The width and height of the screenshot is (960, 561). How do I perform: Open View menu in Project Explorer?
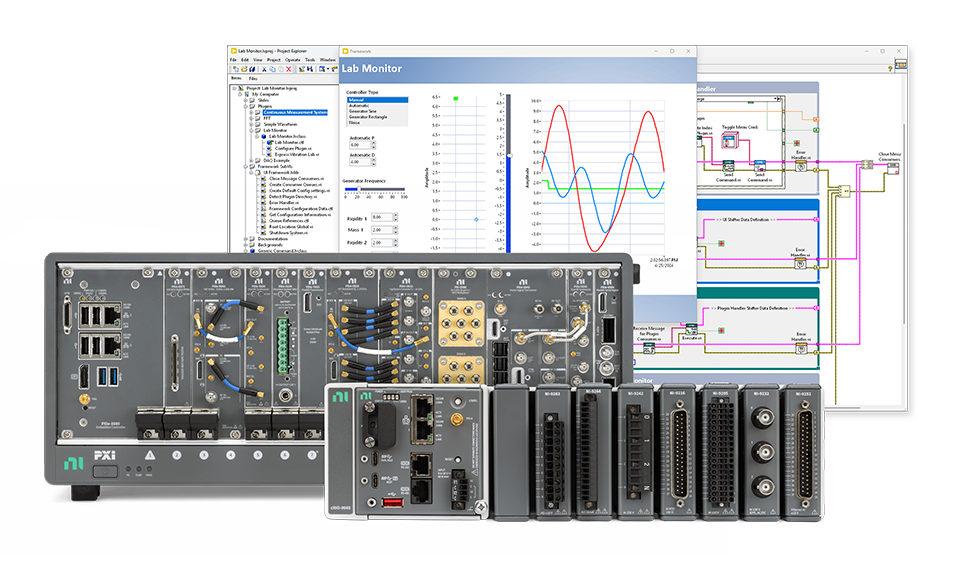point(258,60)
